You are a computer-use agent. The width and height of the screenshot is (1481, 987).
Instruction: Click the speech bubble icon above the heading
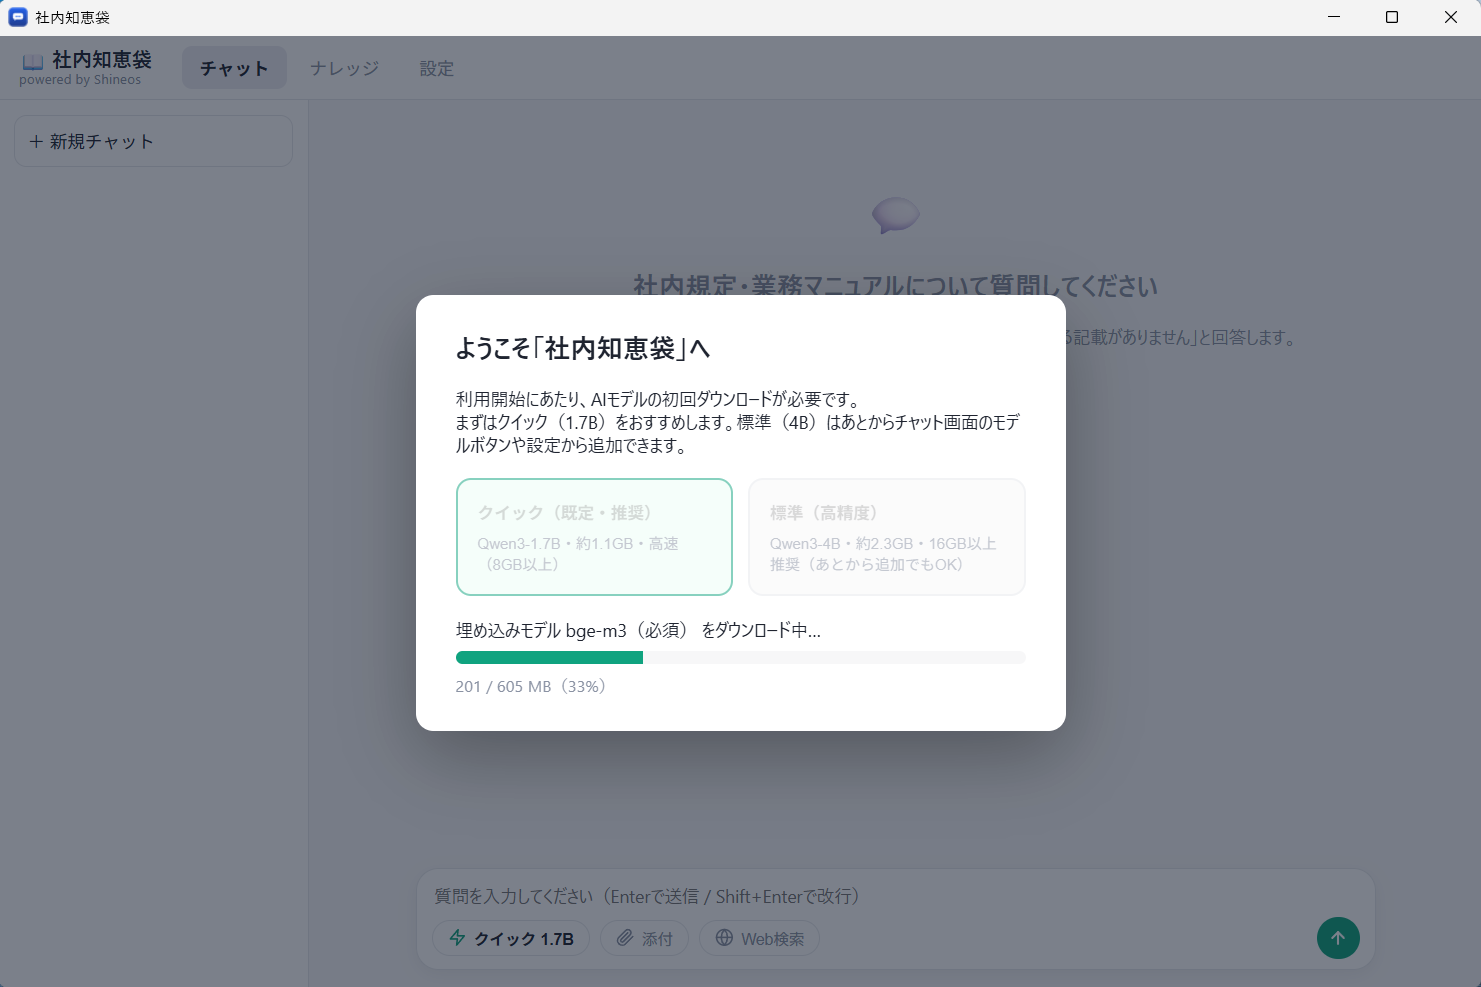point(895,215)
